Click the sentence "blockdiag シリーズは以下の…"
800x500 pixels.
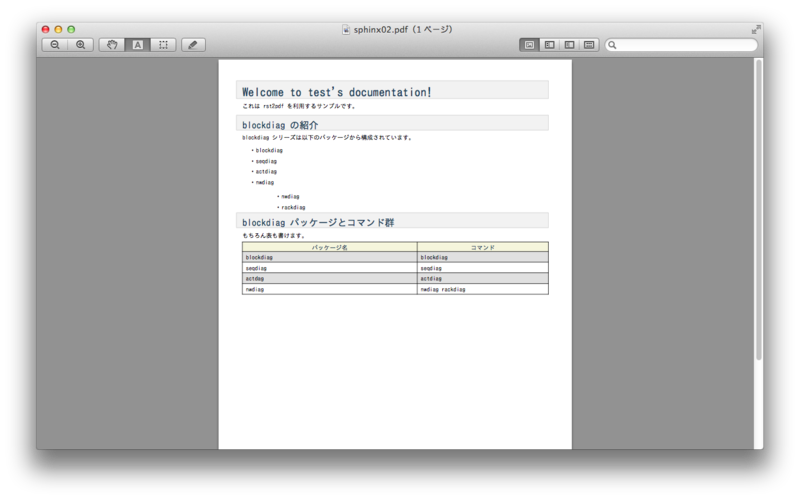[x=327, y=138]
